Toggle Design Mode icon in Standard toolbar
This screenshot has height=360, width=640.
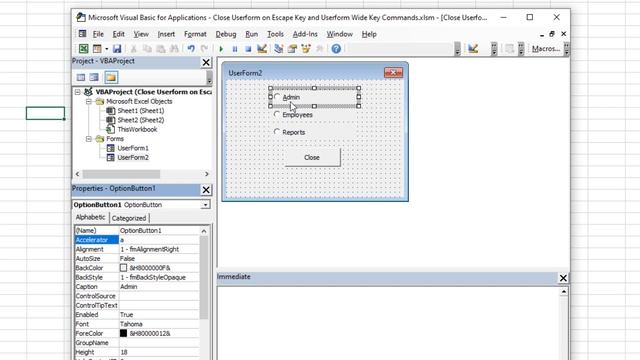(262, 49)
